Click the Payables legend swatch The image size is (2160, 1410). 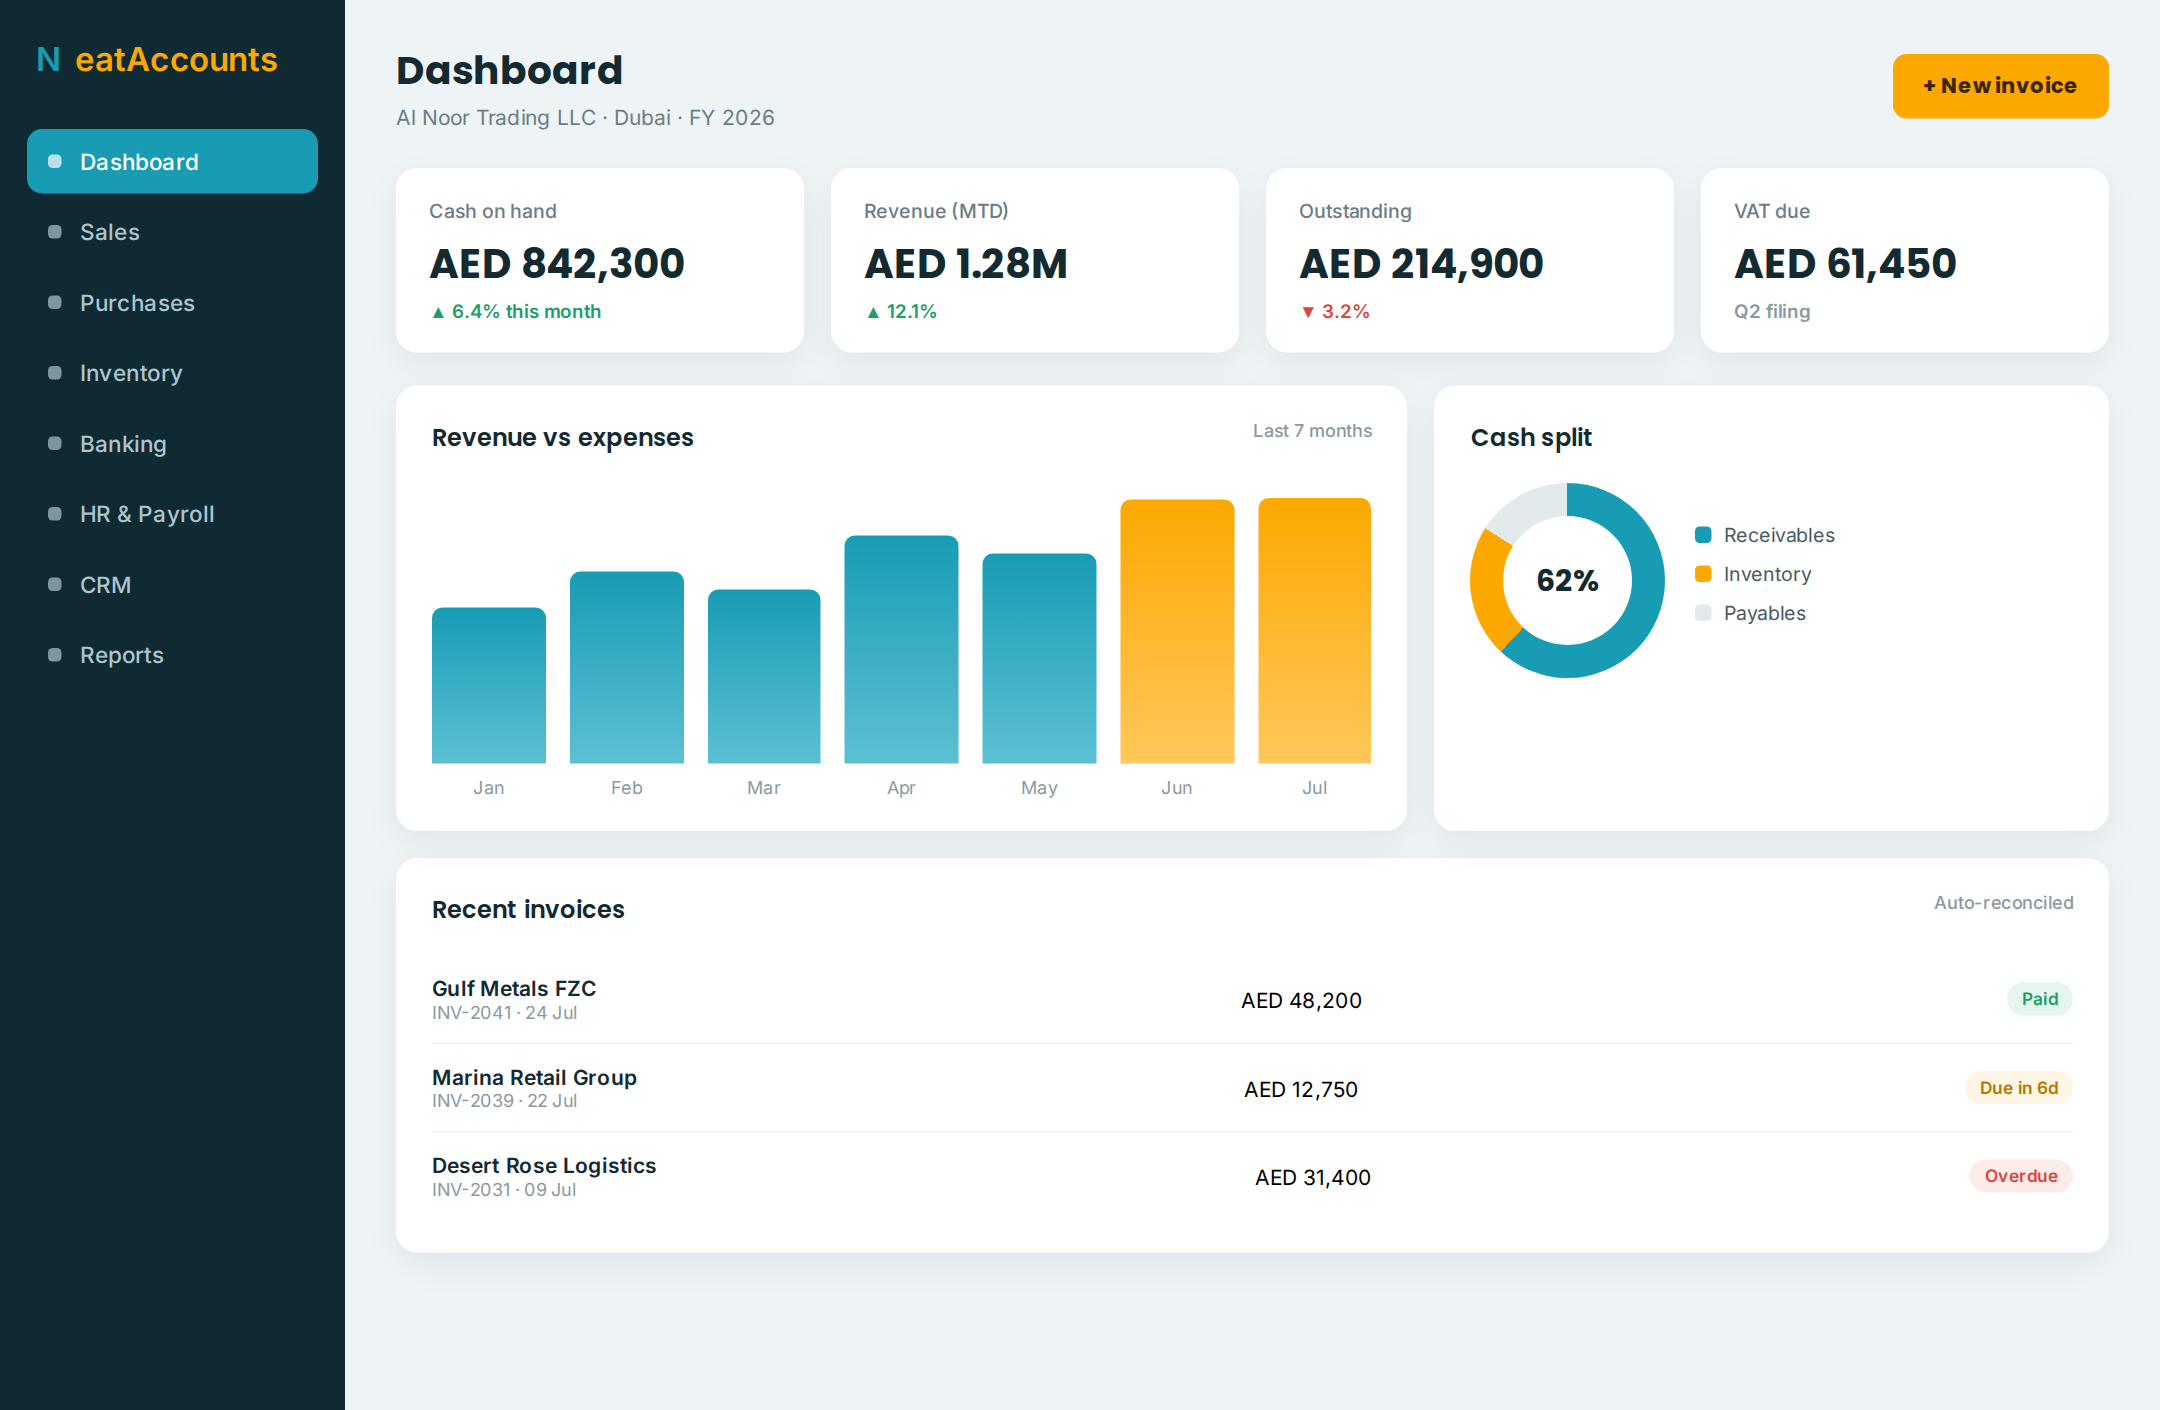1703,613
